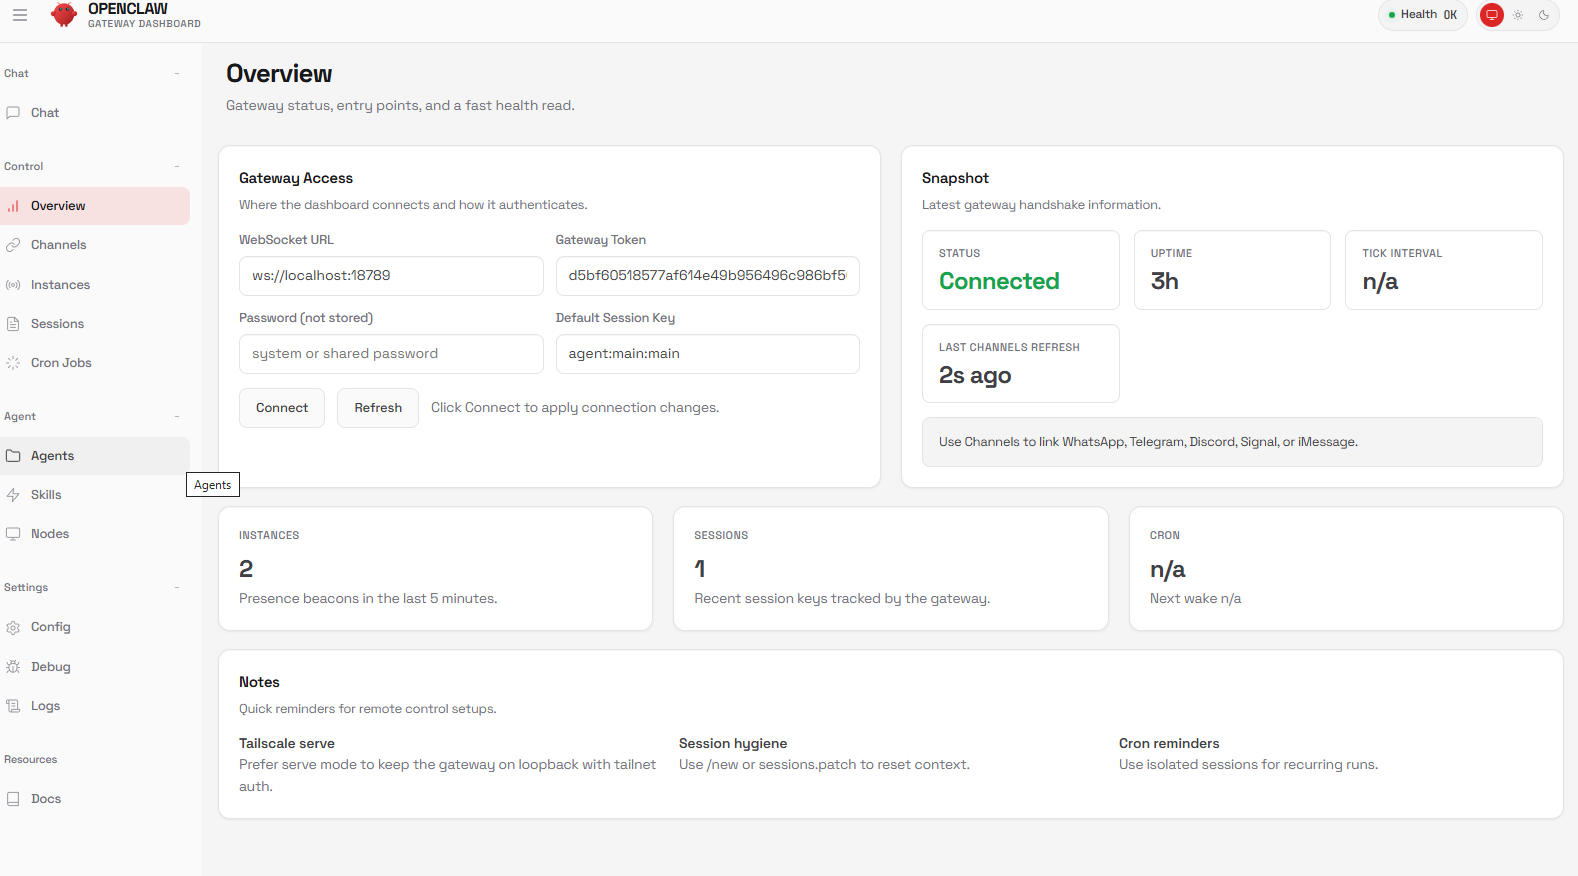This screenshot has height=876, width=1578.
Task: Click the Tailscale serve note title
Action: tap(287, 744)
